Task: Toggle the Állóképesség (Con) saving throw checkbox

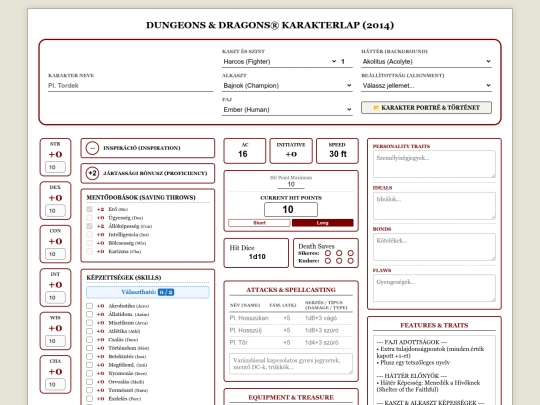Action: (90, 226)
